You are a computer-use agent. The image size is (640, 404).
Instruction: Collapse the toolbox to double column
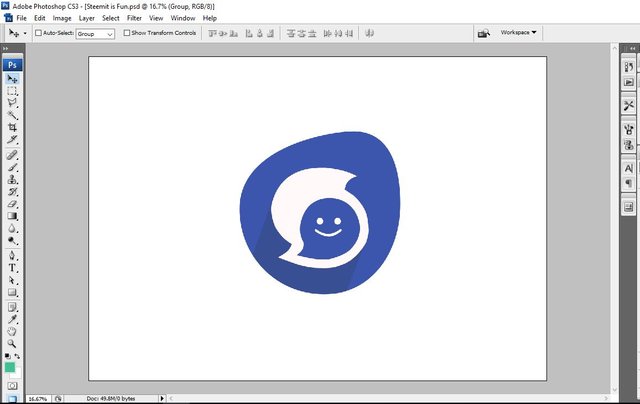point(5,49)
